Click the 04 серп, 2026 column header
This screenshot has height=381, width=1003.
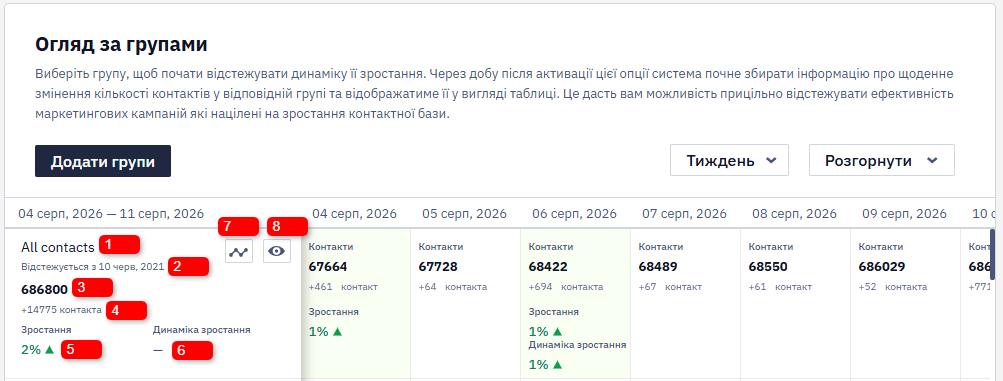click(355, 214)
